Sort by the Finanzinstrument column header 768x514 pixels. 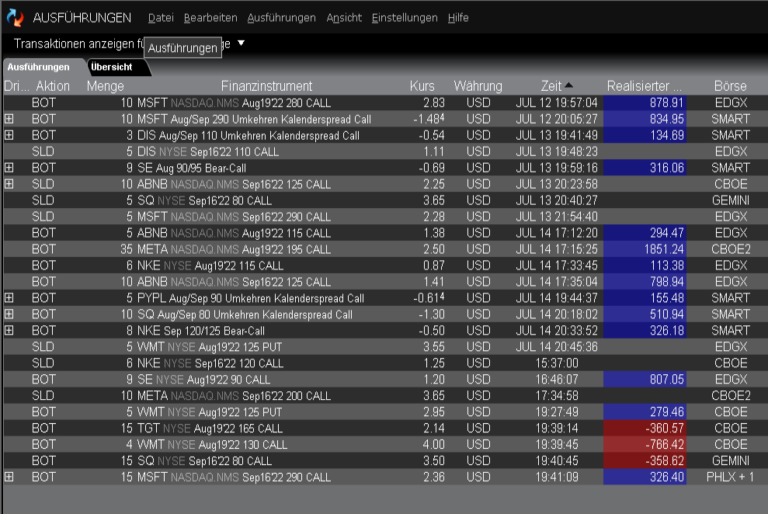pos(266,86)
